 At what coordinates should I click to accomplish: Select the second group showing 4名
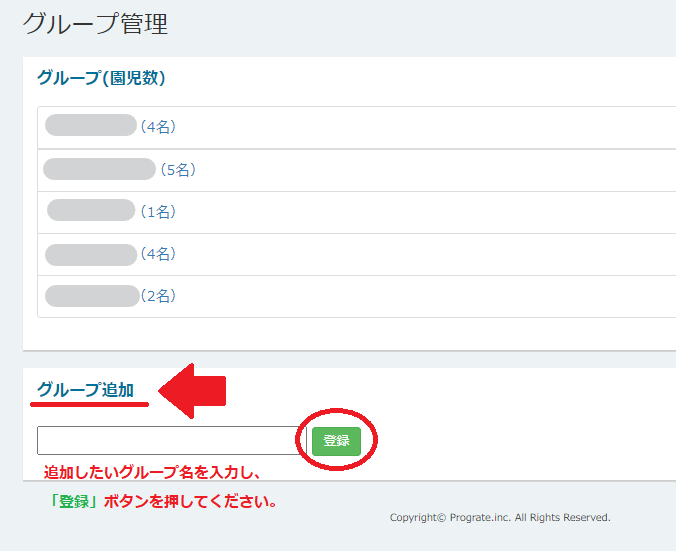158,254
